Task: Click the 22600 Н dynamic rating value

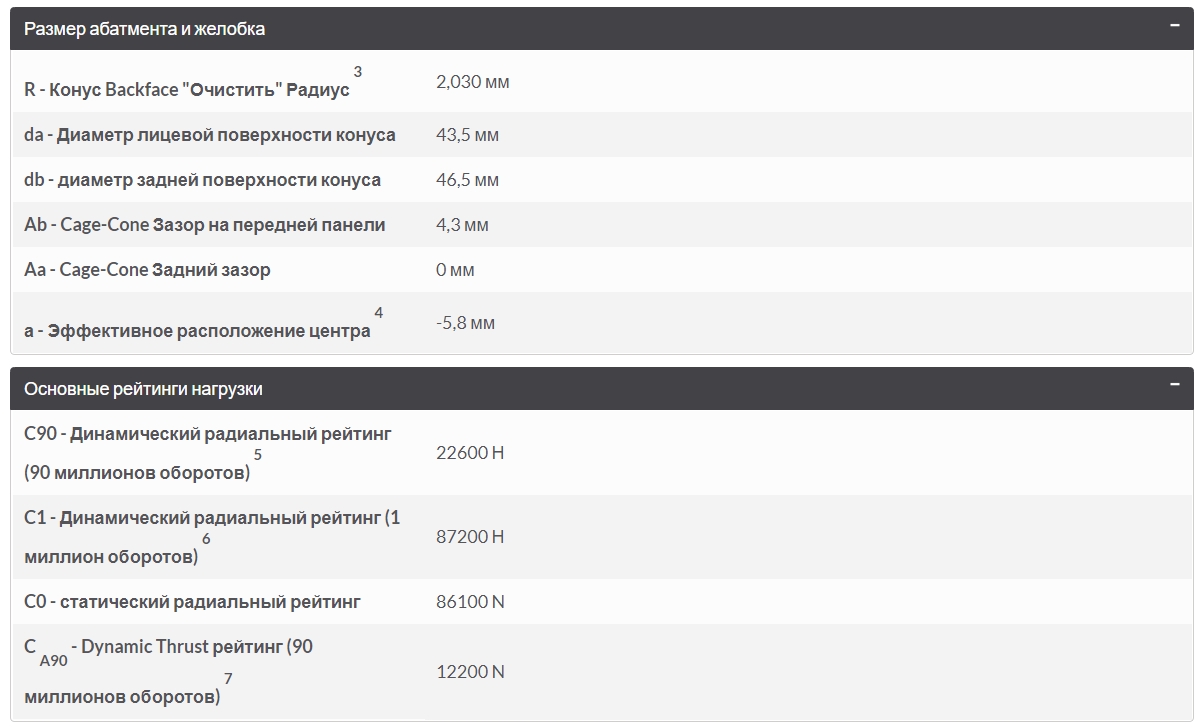Action: [470, 453]
